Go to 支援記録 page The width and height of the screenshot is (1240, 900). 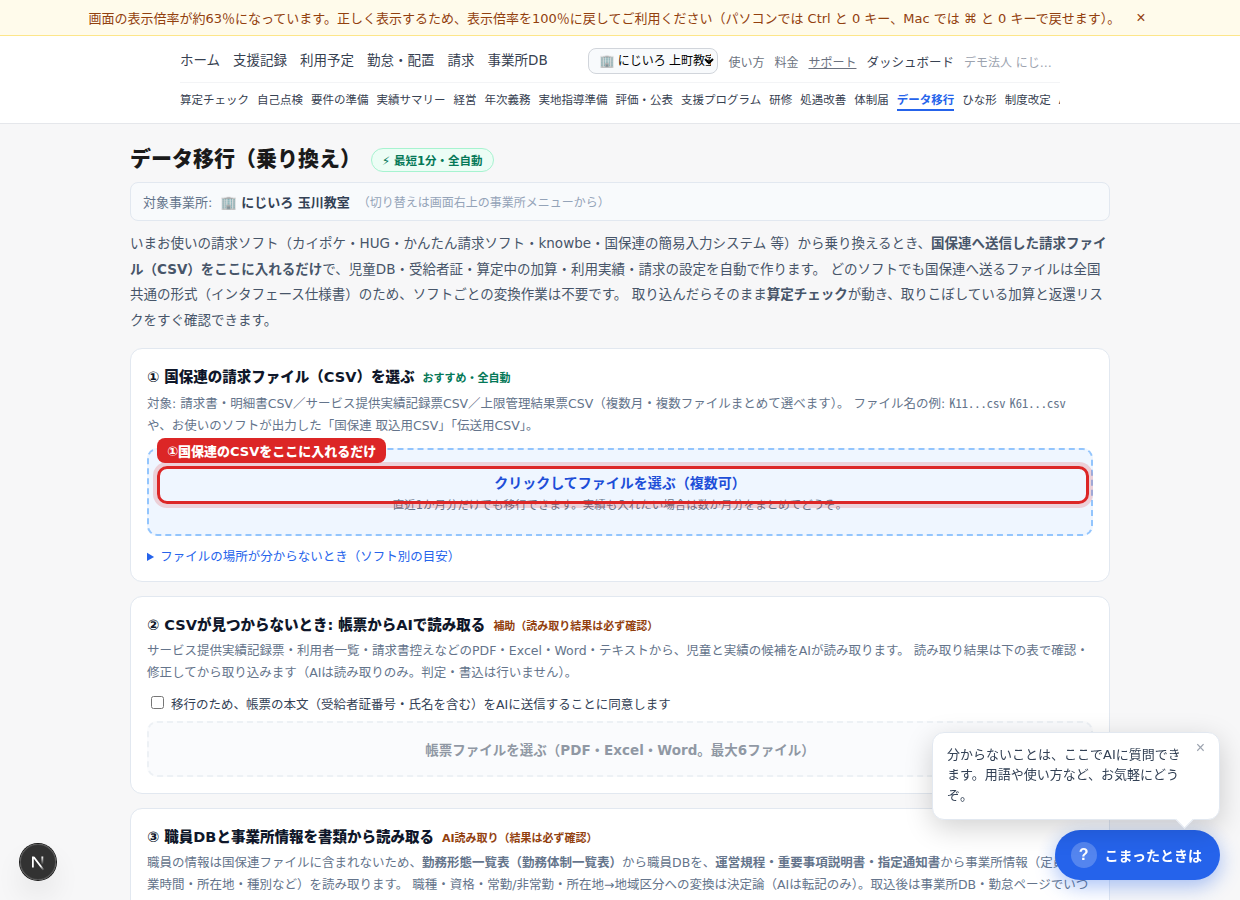click(260, 61)
